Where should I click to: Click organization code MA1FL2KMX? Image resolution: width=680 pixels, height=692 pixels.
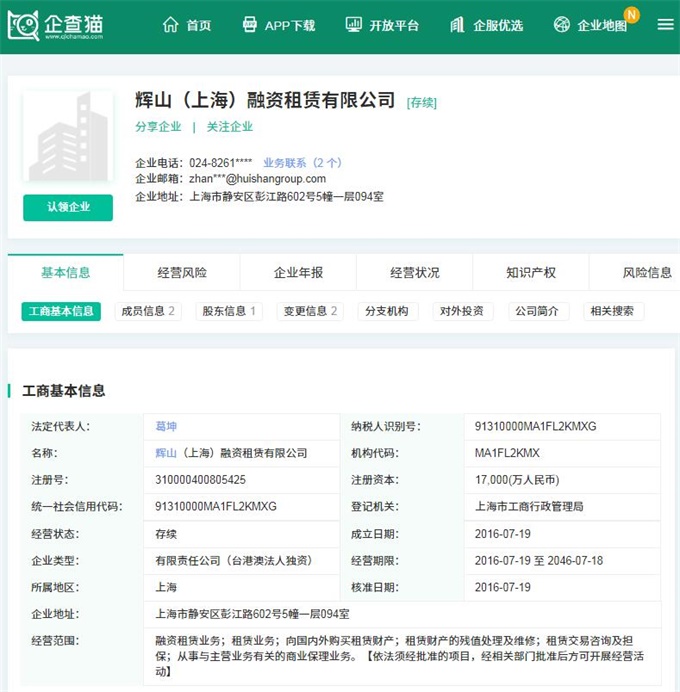(x=507, y=453)
